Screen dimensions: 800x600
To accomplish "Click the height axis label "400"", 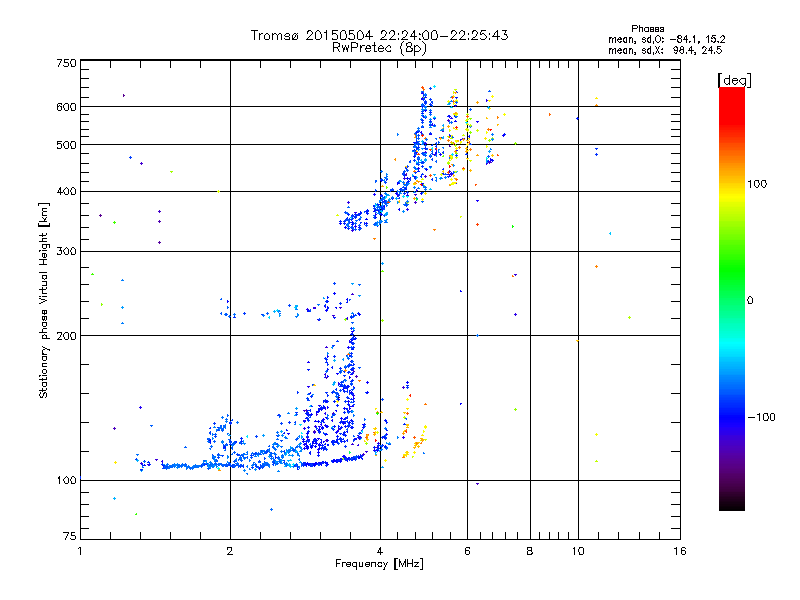I will 66,192.
